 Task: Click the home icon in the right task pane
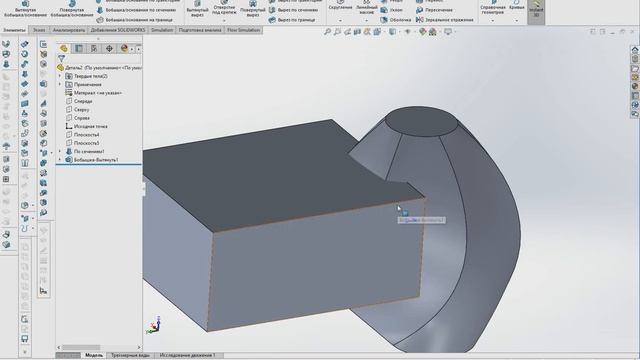pos(635,50)
